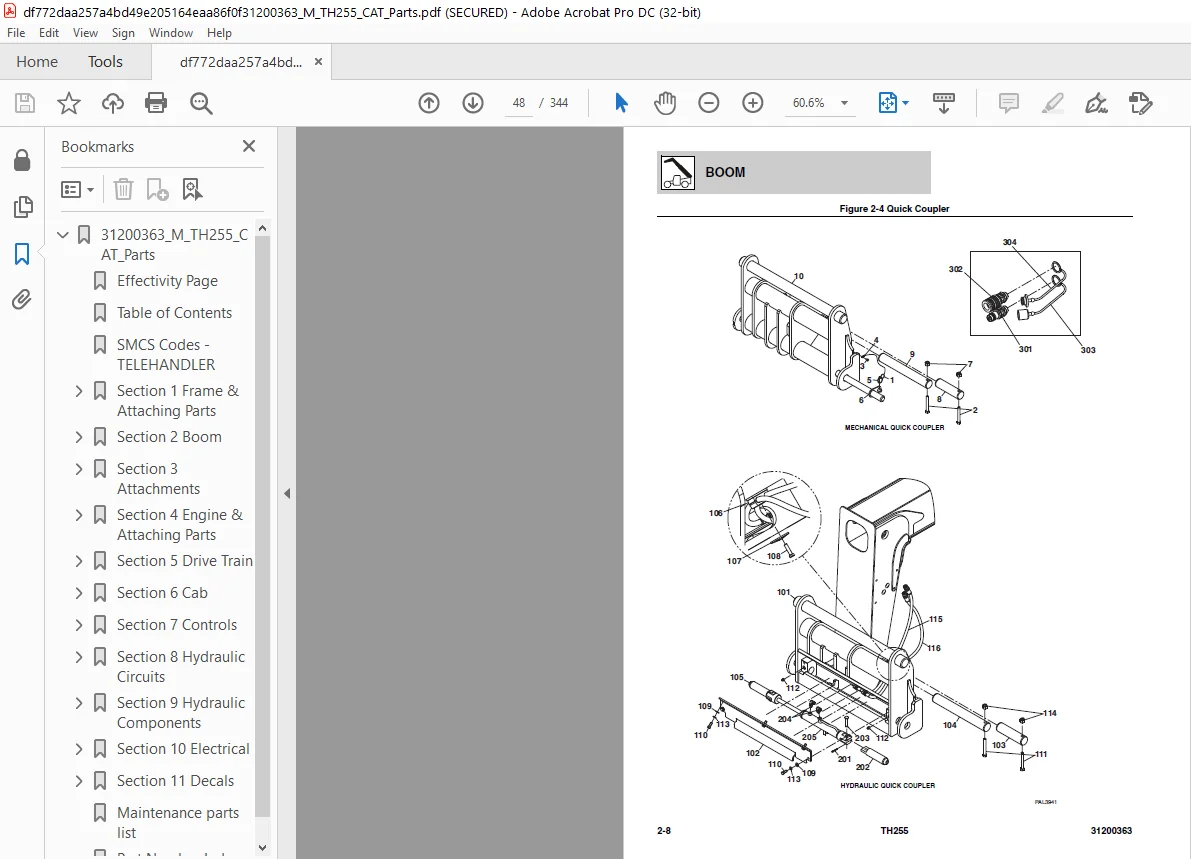This screenshot has width=1191, height=859.
Task: Expand Section 5 Drive Train bookmark
Action: [79, 561]
